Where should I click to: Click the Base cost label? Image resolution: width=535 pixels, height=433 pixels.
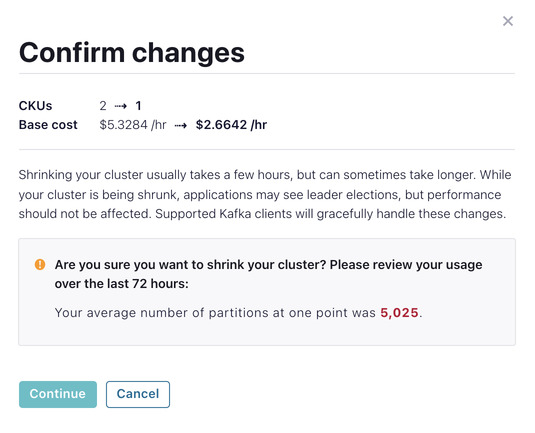pos(48,125)
